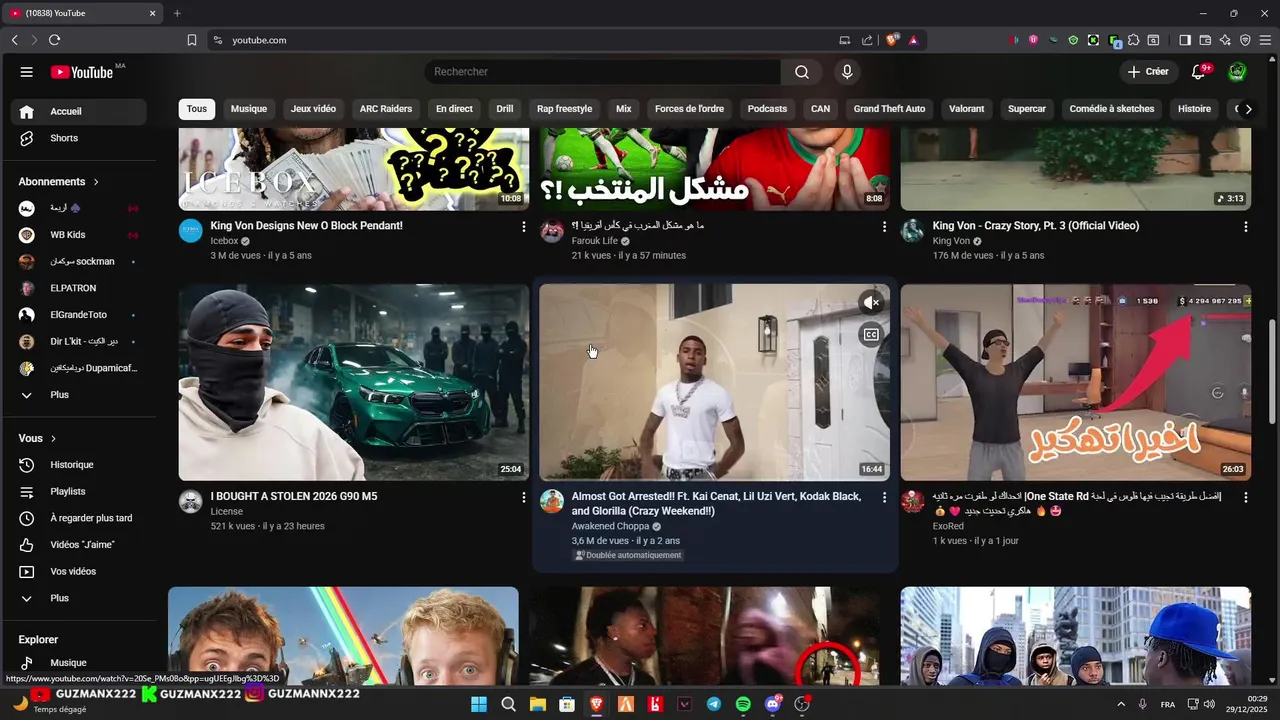Open I BOUGHT A STOLEN 2026 G90 M5 title
This screenshot has width=1280, height=720.
click(294, 496)
